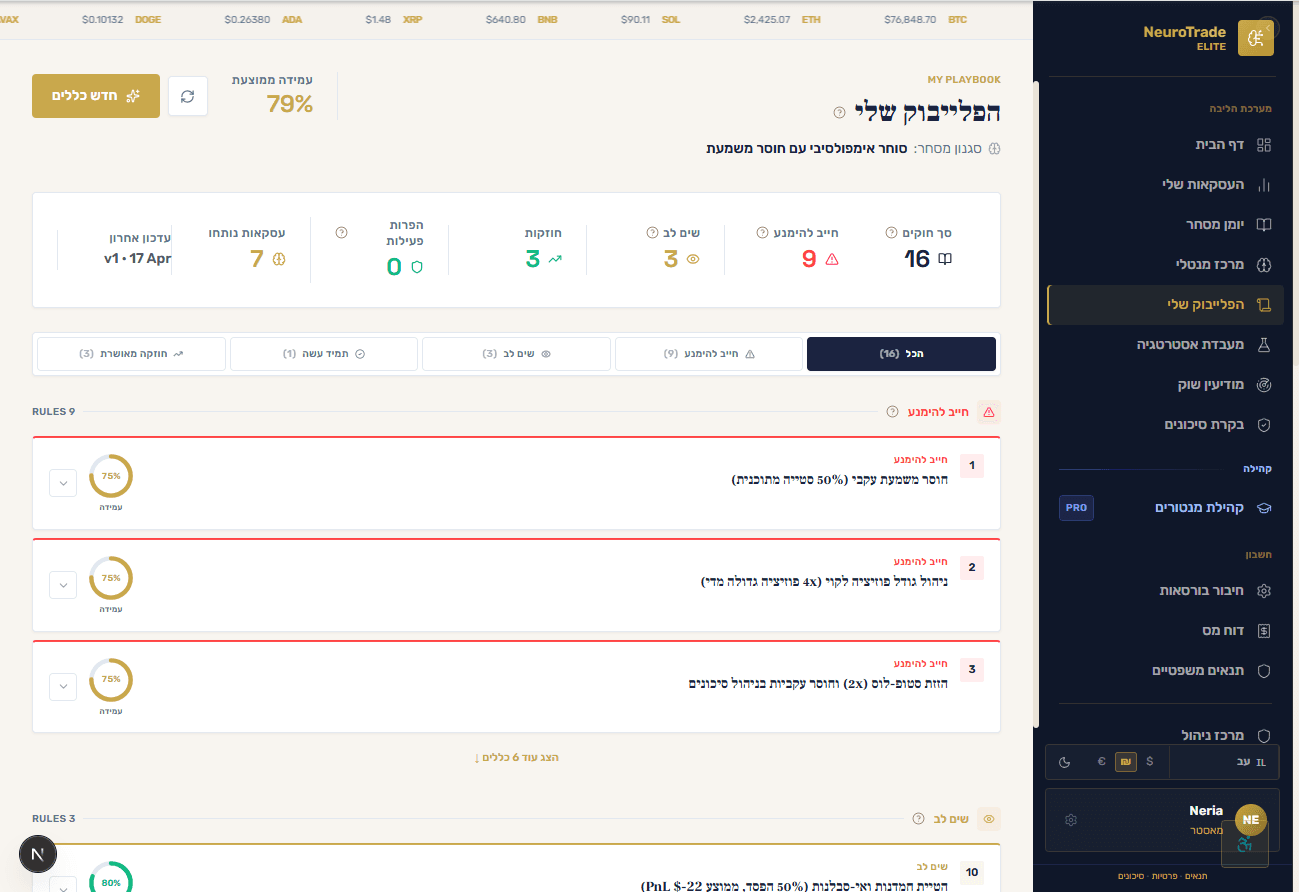Image resolution: width=1299 pixels, height=892 pixels.
Task: Click the help icon in the שים לב section header
Action: 918,819
